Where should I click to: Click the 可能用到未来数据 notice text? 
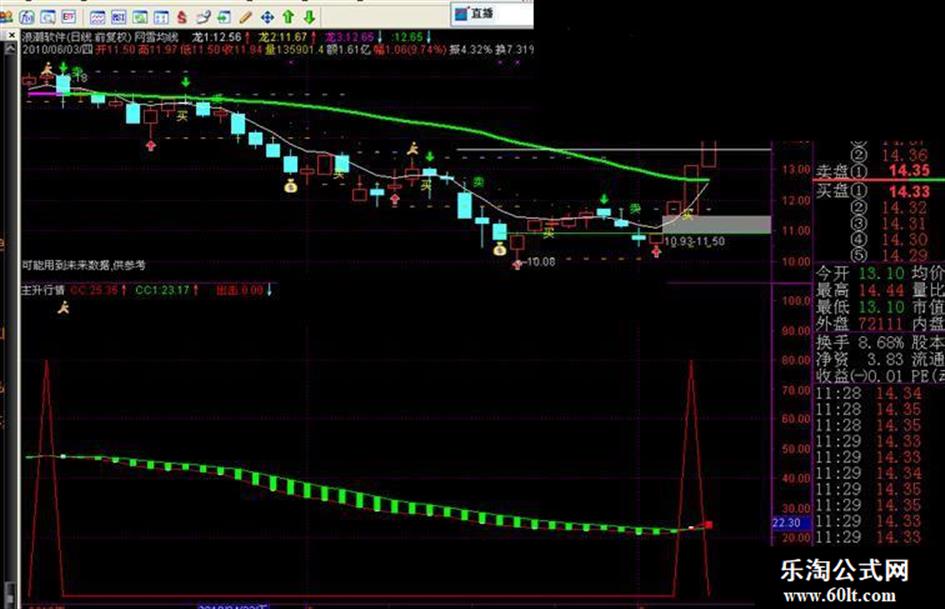click(x=83, y=265)
